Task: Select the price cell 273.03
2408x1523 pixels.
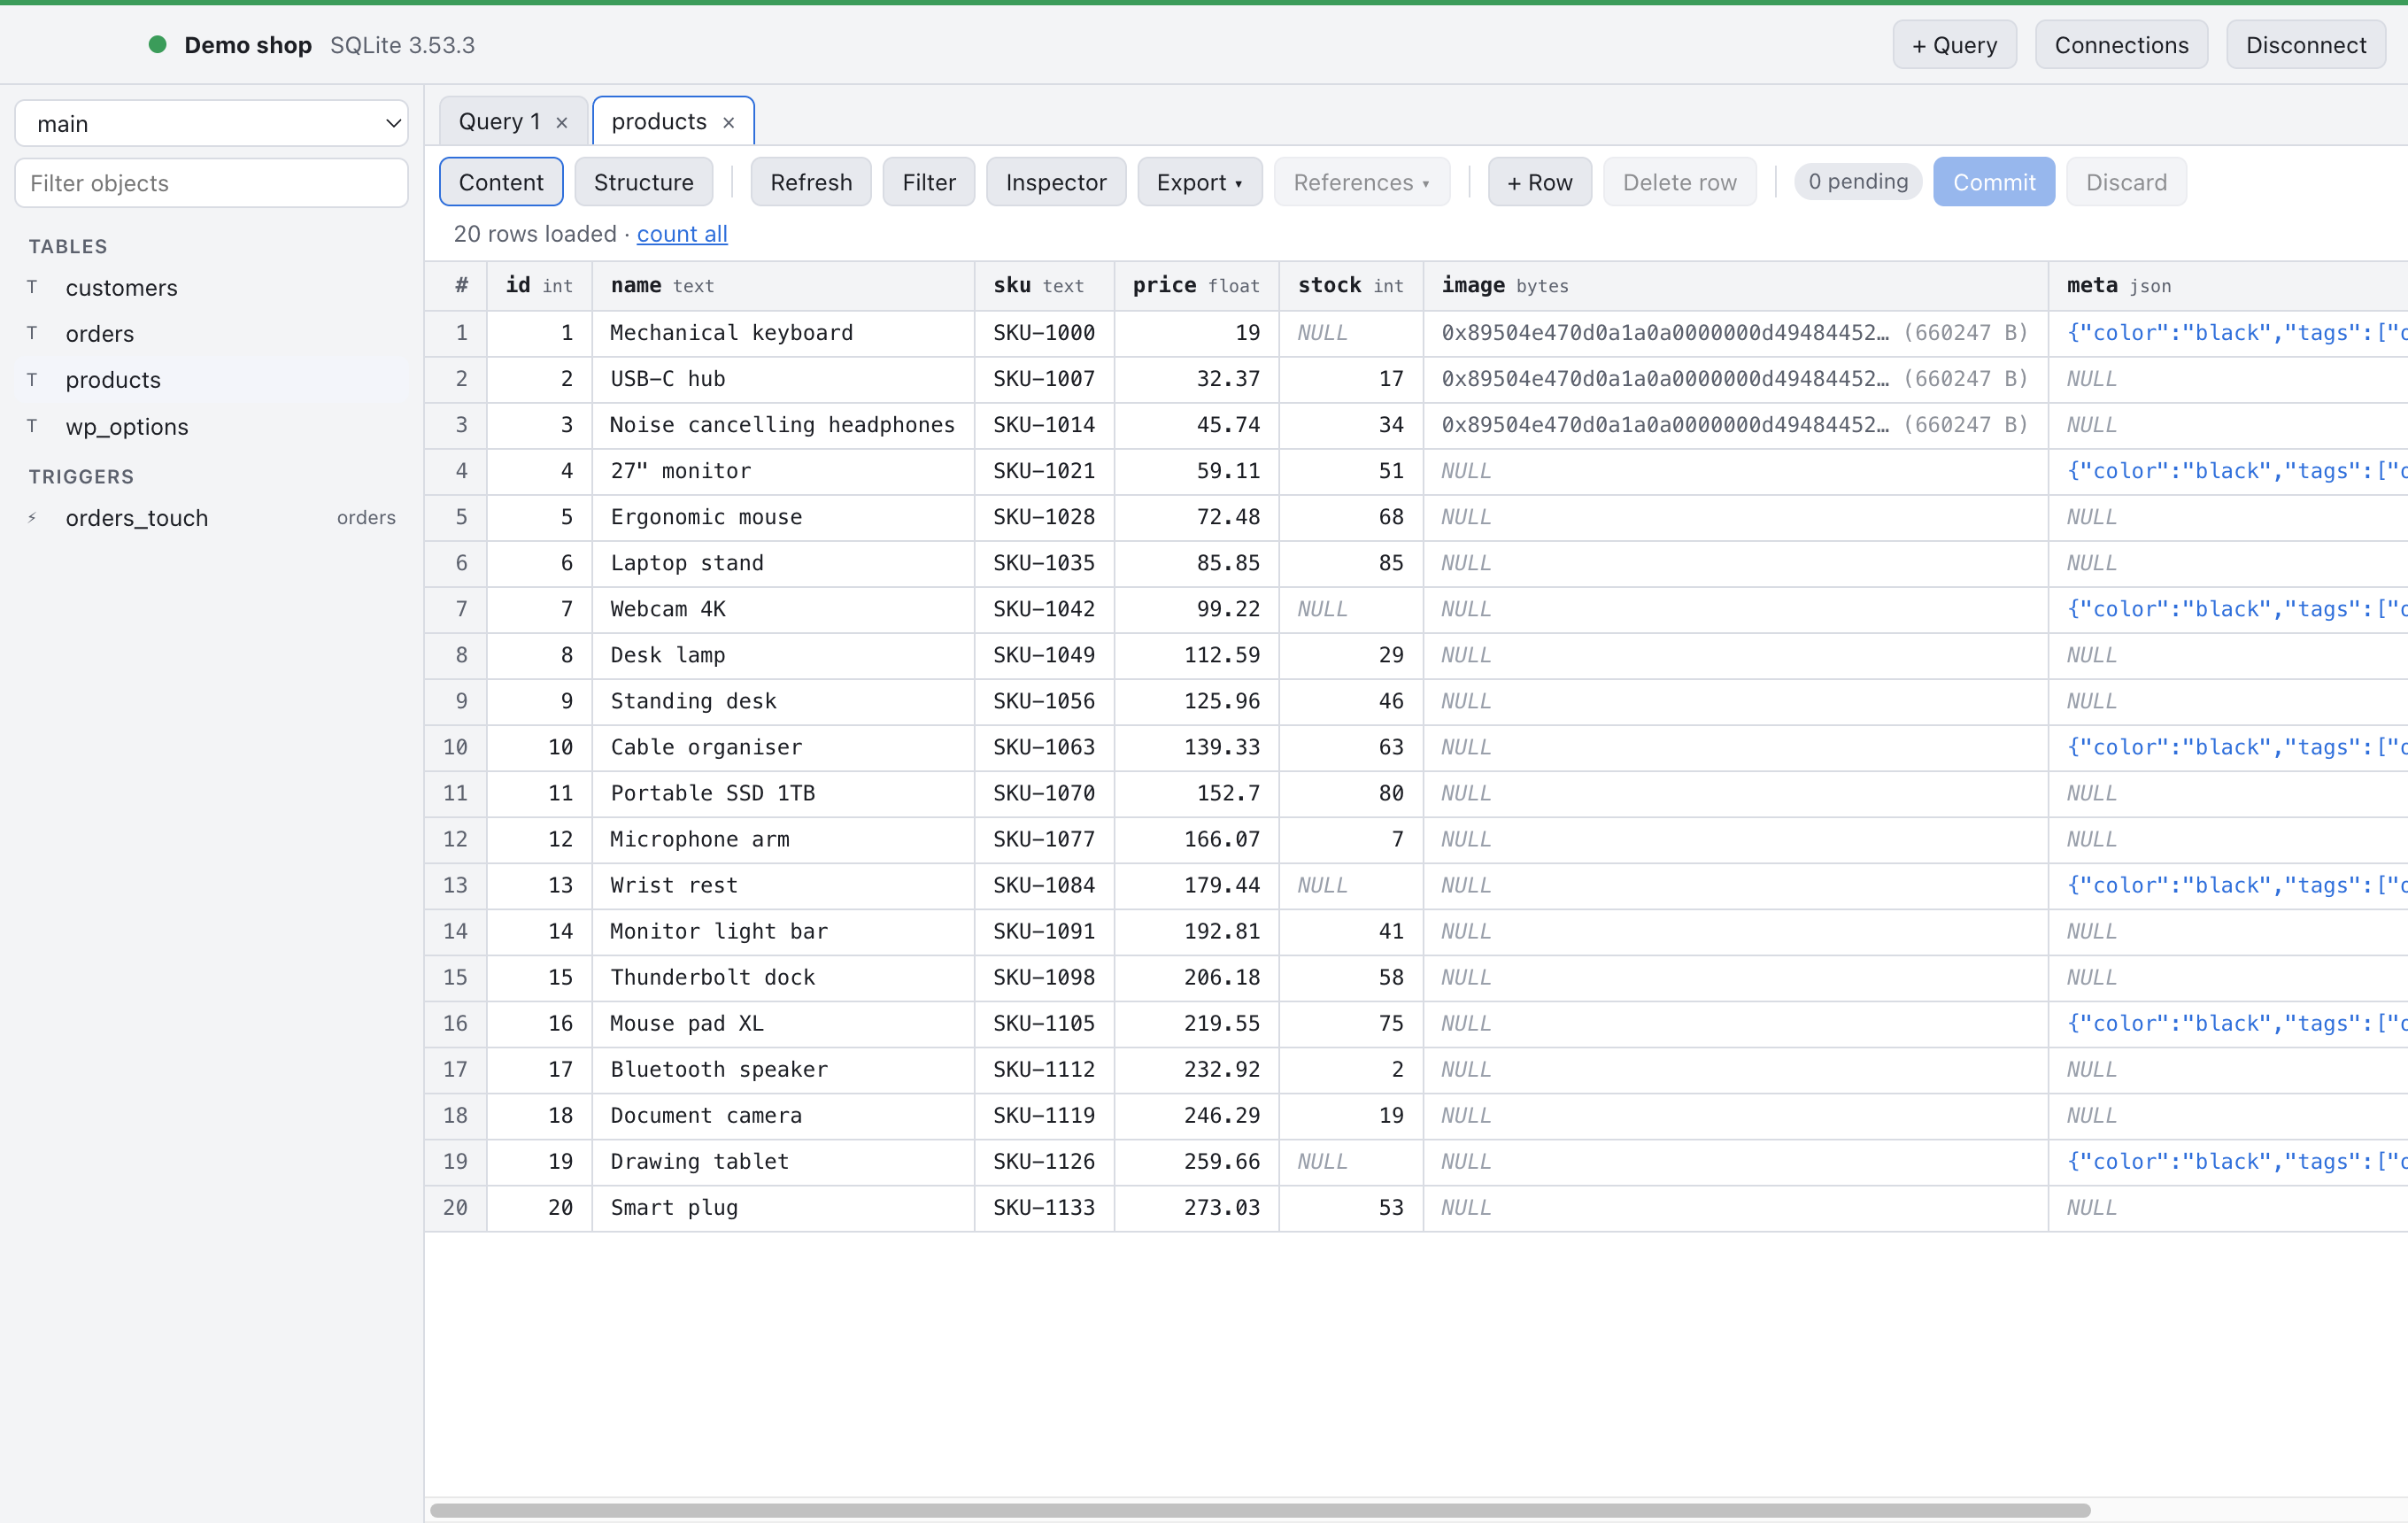Action: pyautogui.click(x=1196, y=1207)
